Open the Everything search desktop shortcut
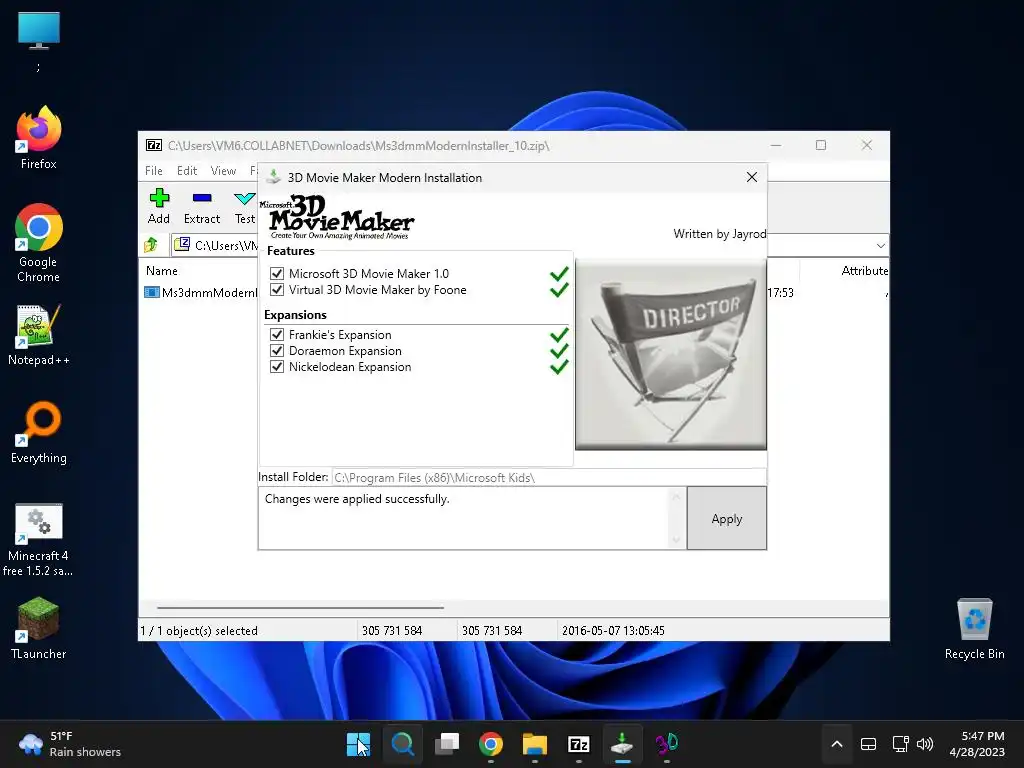This screenshot has width=1024, height=768. (x=39, y=432)
